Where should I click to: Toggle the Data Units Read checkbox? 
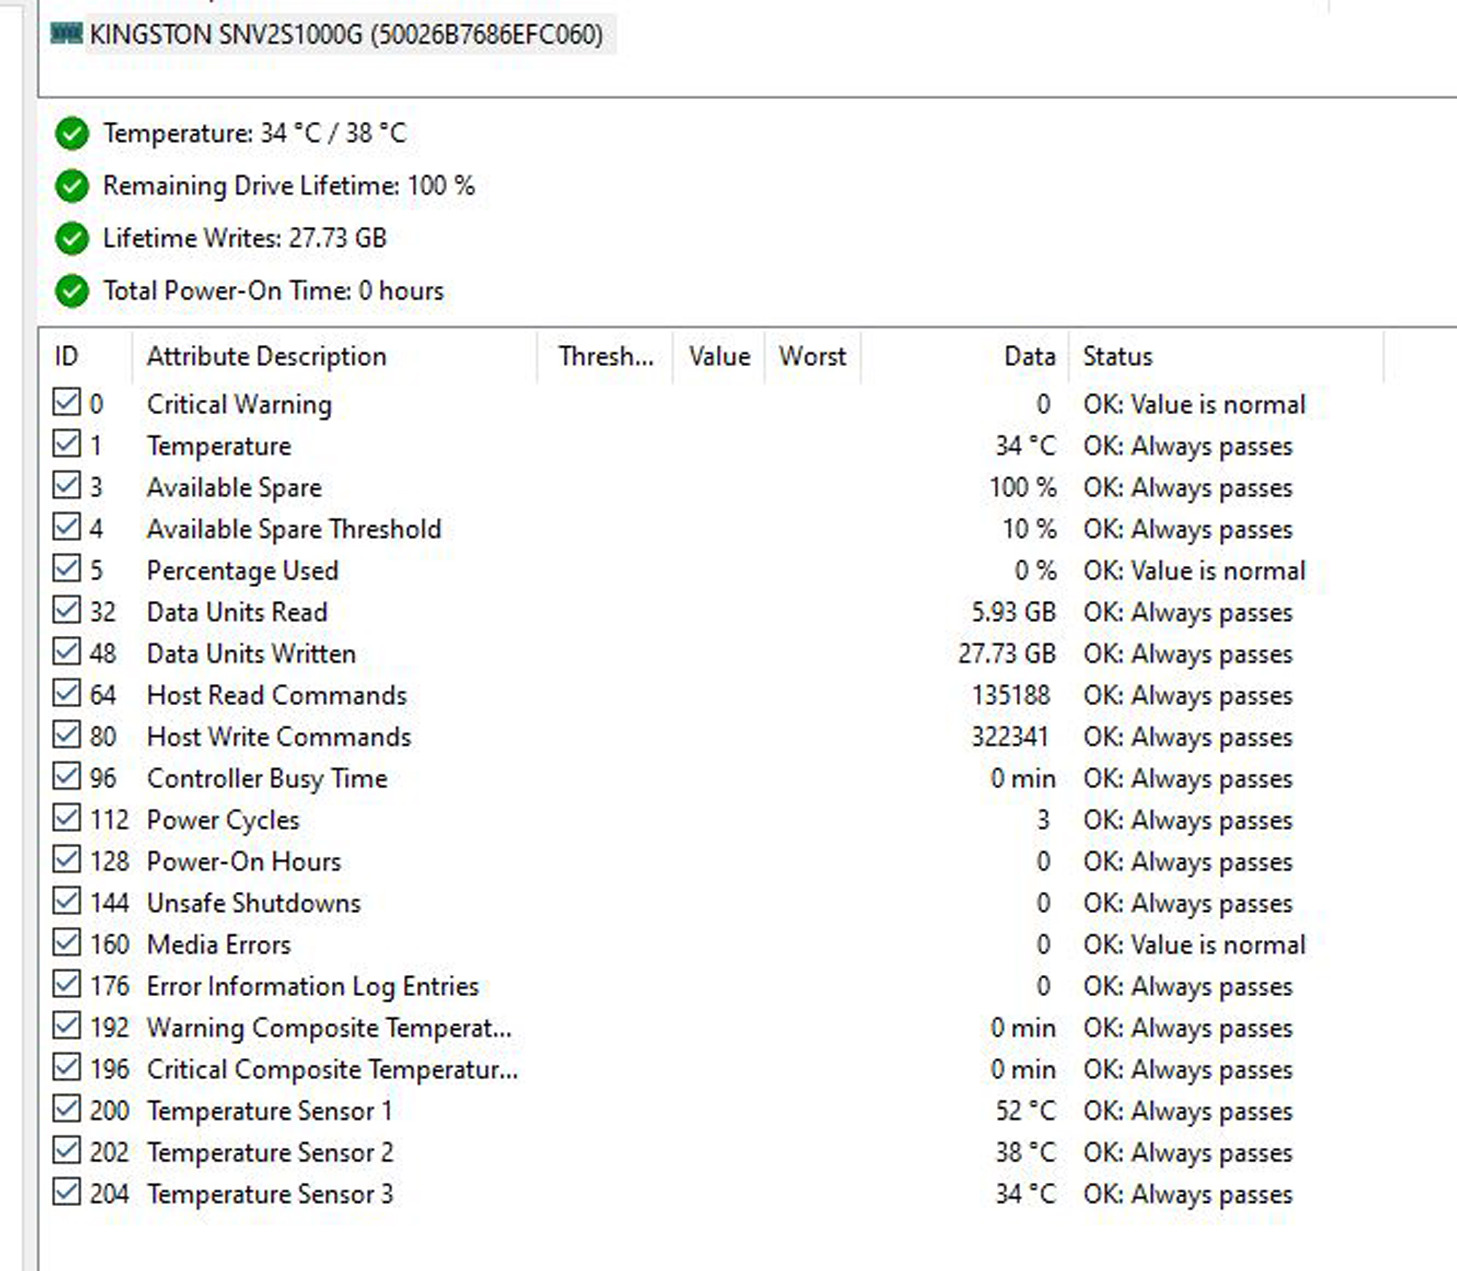click(67, 610)
